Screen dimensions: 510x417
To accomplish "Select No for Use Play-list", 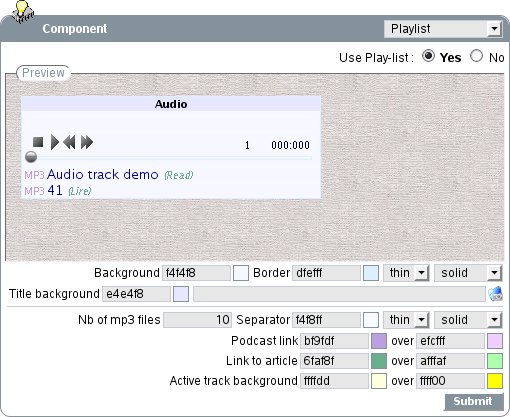I will tap(476, 56).
